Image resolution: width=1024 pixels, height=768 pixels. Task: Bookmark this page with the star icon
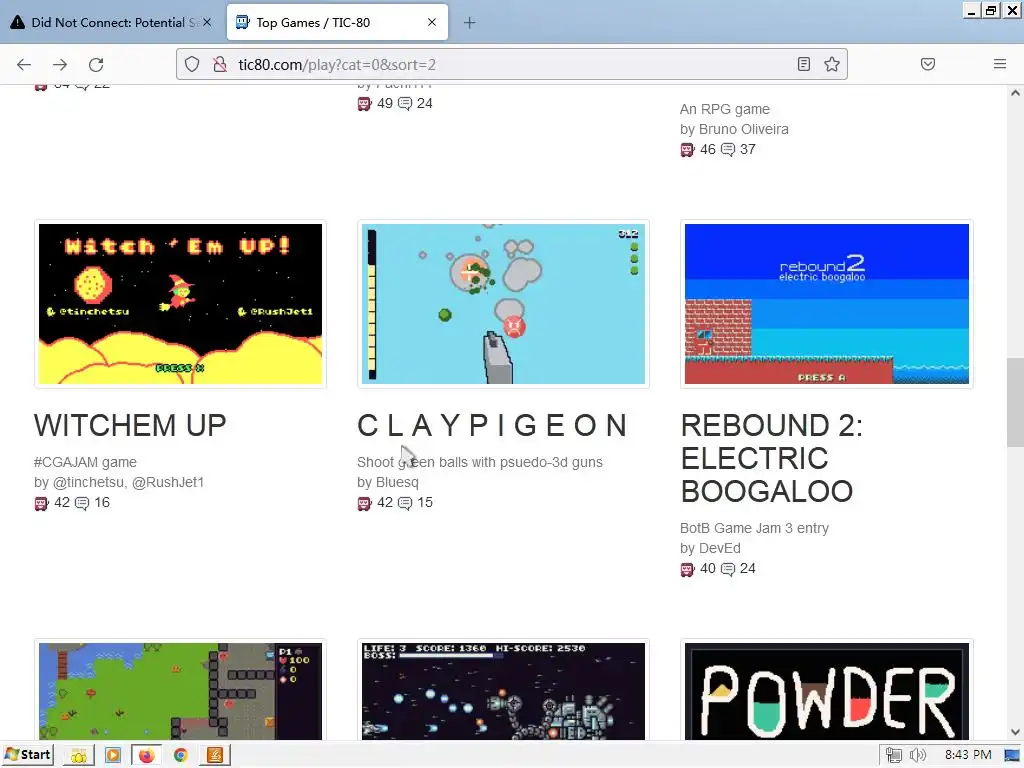click(x=831, y=64)
